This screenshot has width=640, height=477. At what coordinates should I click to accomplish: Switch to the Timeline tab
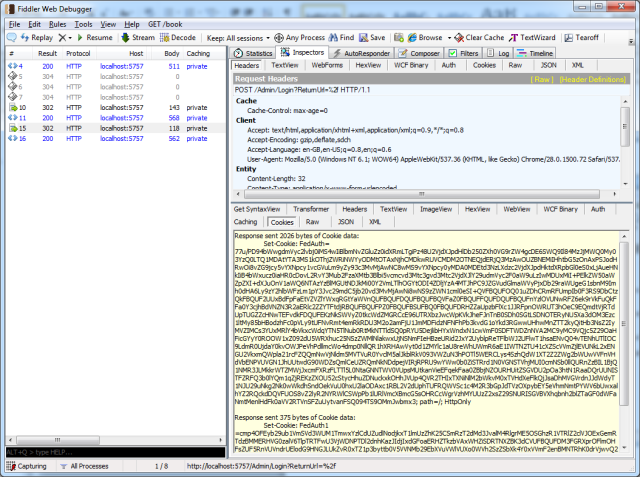coord(535,53)
